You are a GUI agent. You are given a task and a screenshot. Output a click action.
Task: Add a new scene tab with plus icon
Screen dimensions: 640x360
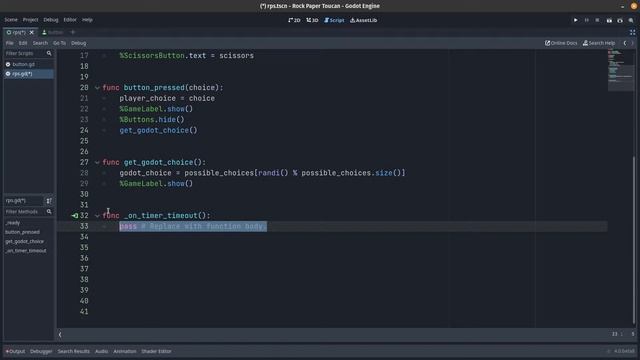(73, 32)
